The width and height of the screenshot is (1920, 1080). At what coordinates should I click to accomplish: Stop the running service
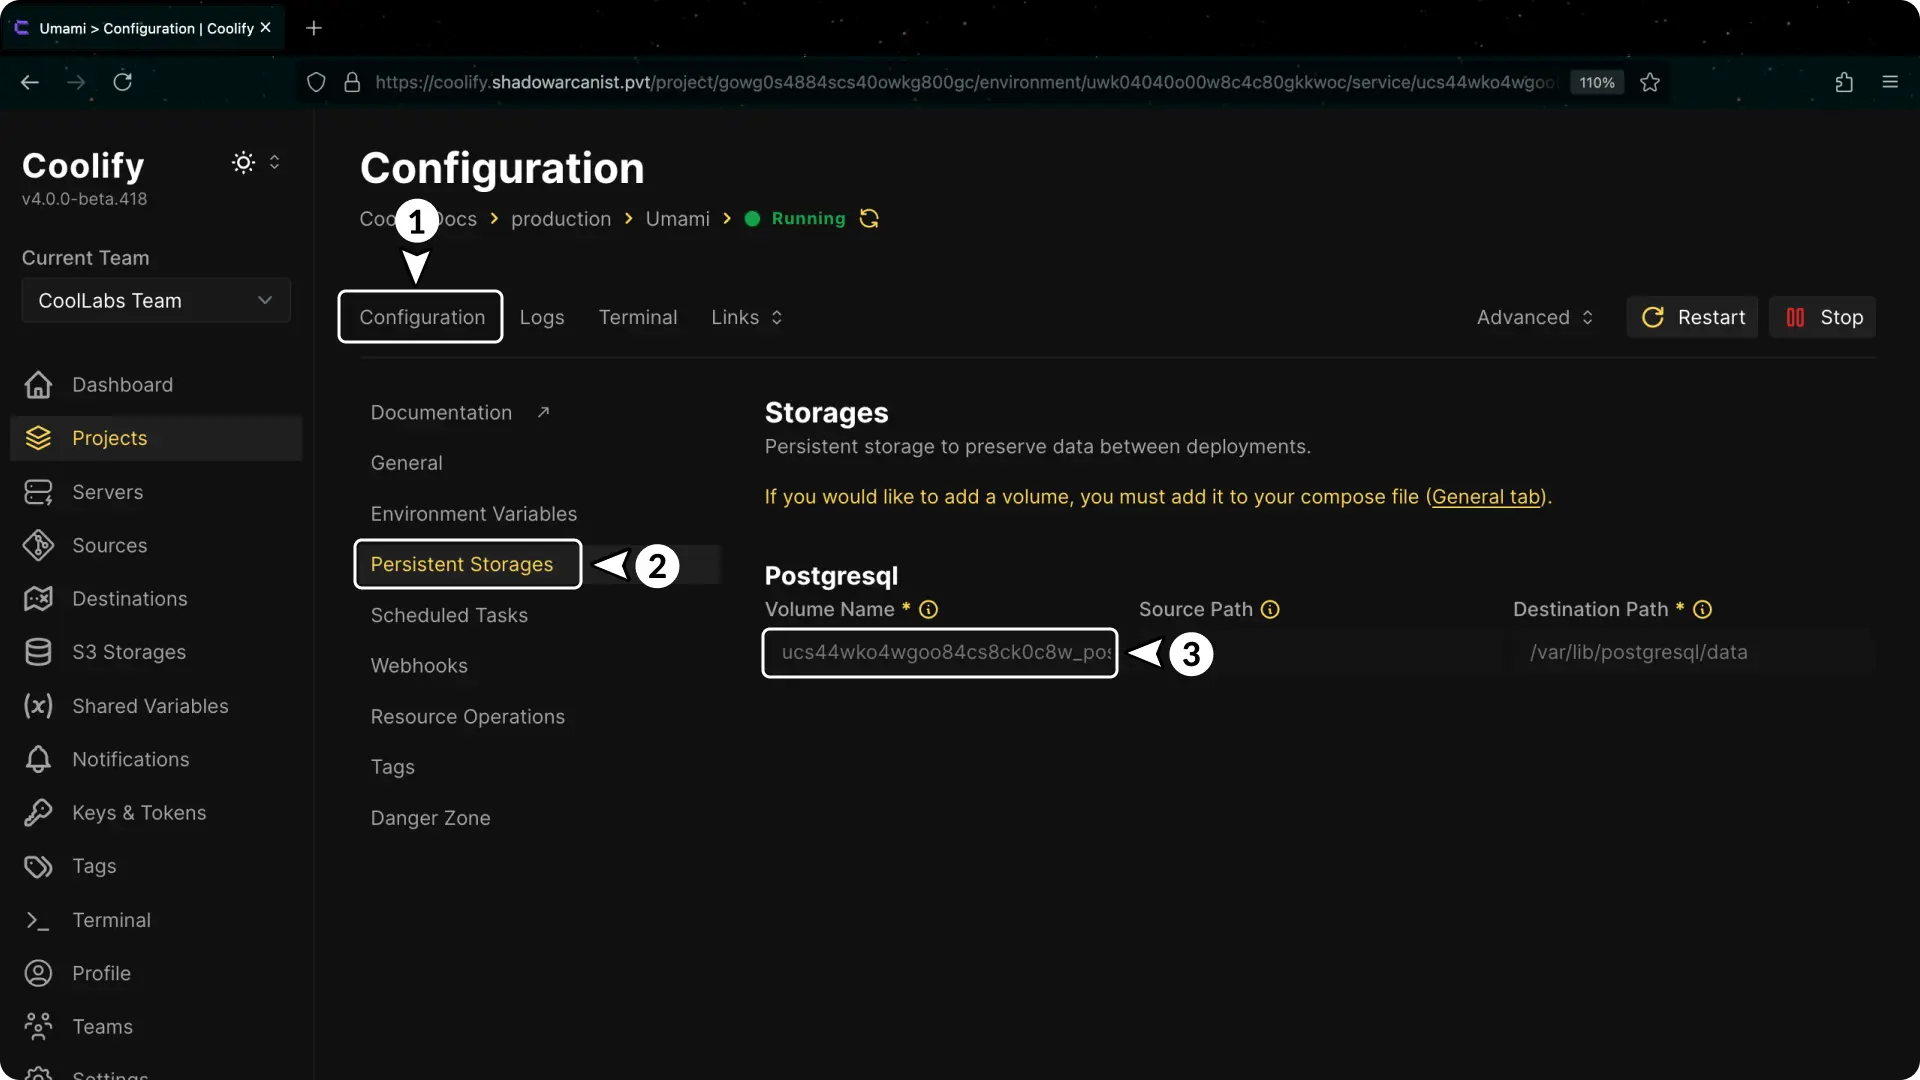[1822, 317]
